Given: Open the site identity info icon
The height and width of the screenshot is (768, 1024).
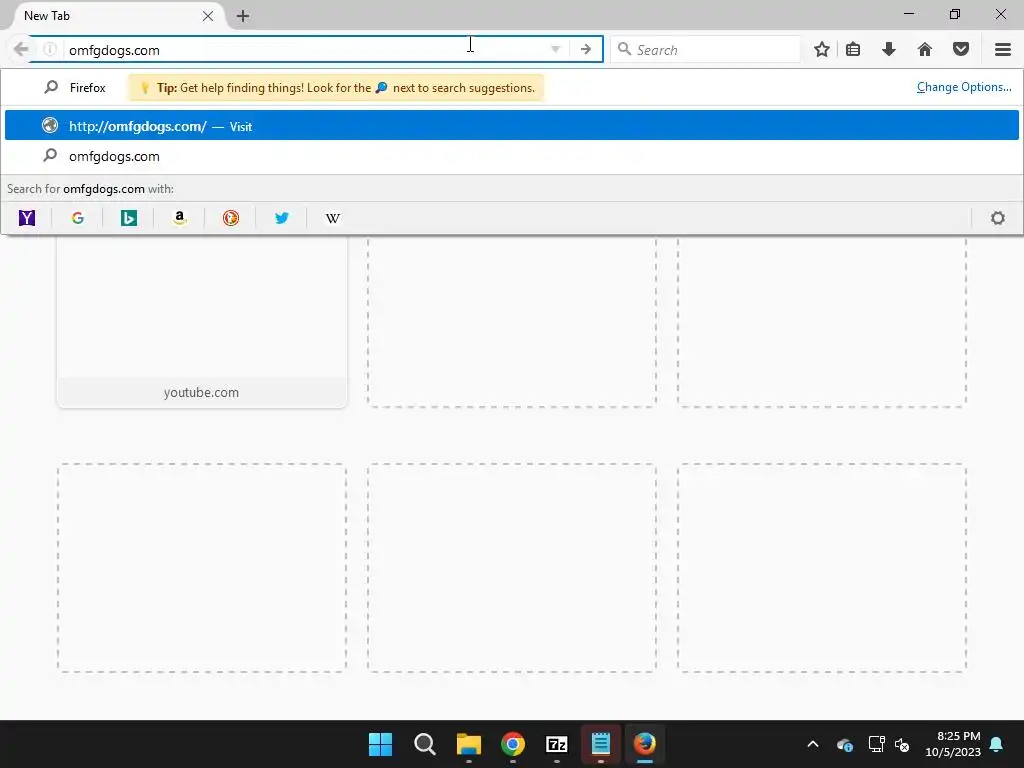Looking at the screenshot, I should coord(50,50).
